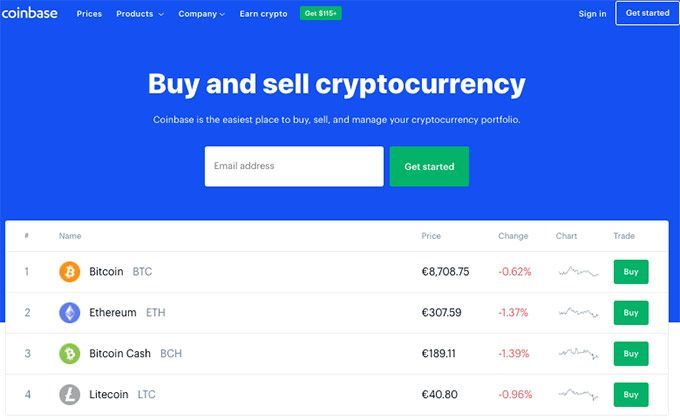Open the Ethereum price sparkline chart
Viewport: 680px width, 420px height.
pyautogui.click(x=579, y=312)
